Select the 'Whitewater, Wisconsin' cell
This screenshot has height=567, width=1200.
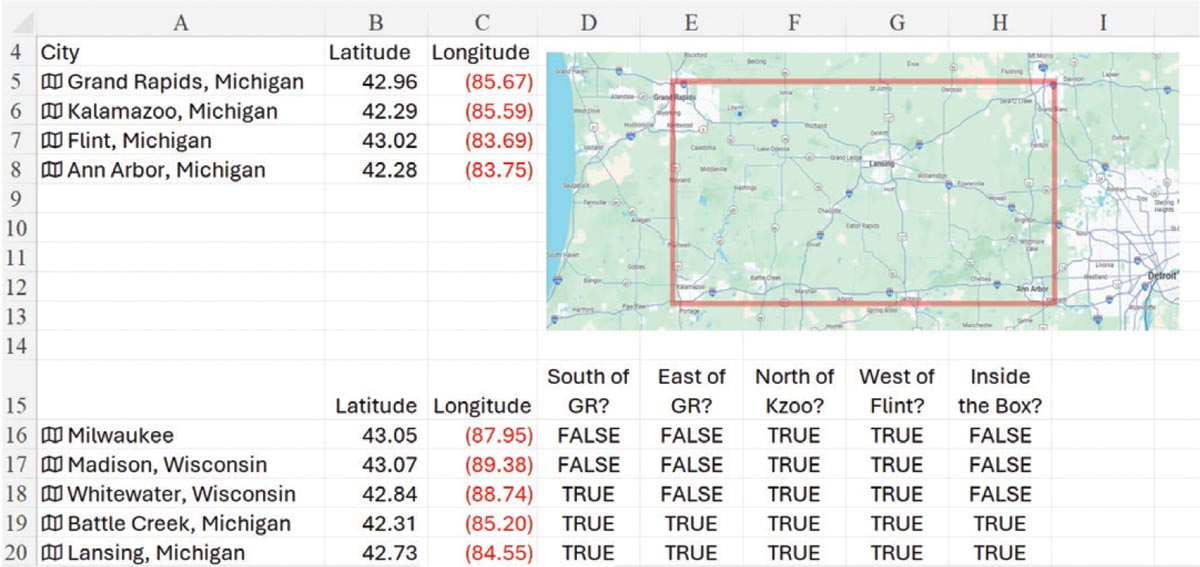click(x=181, y=495)
